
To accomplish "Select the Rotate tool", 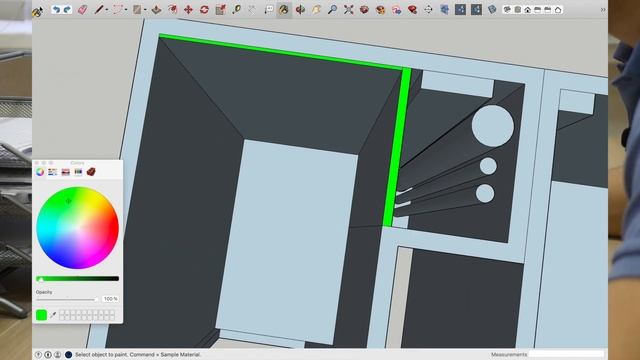I will [204, 9].
